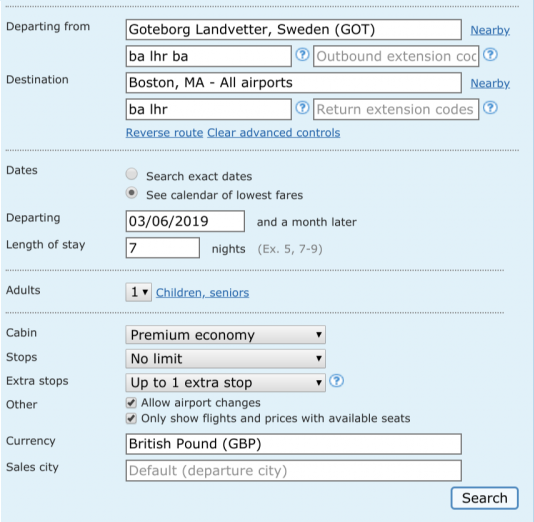Screen dimensions: 534x522
Task: Open help icon beside Extra stops dropdown
Action: point(336,381)
